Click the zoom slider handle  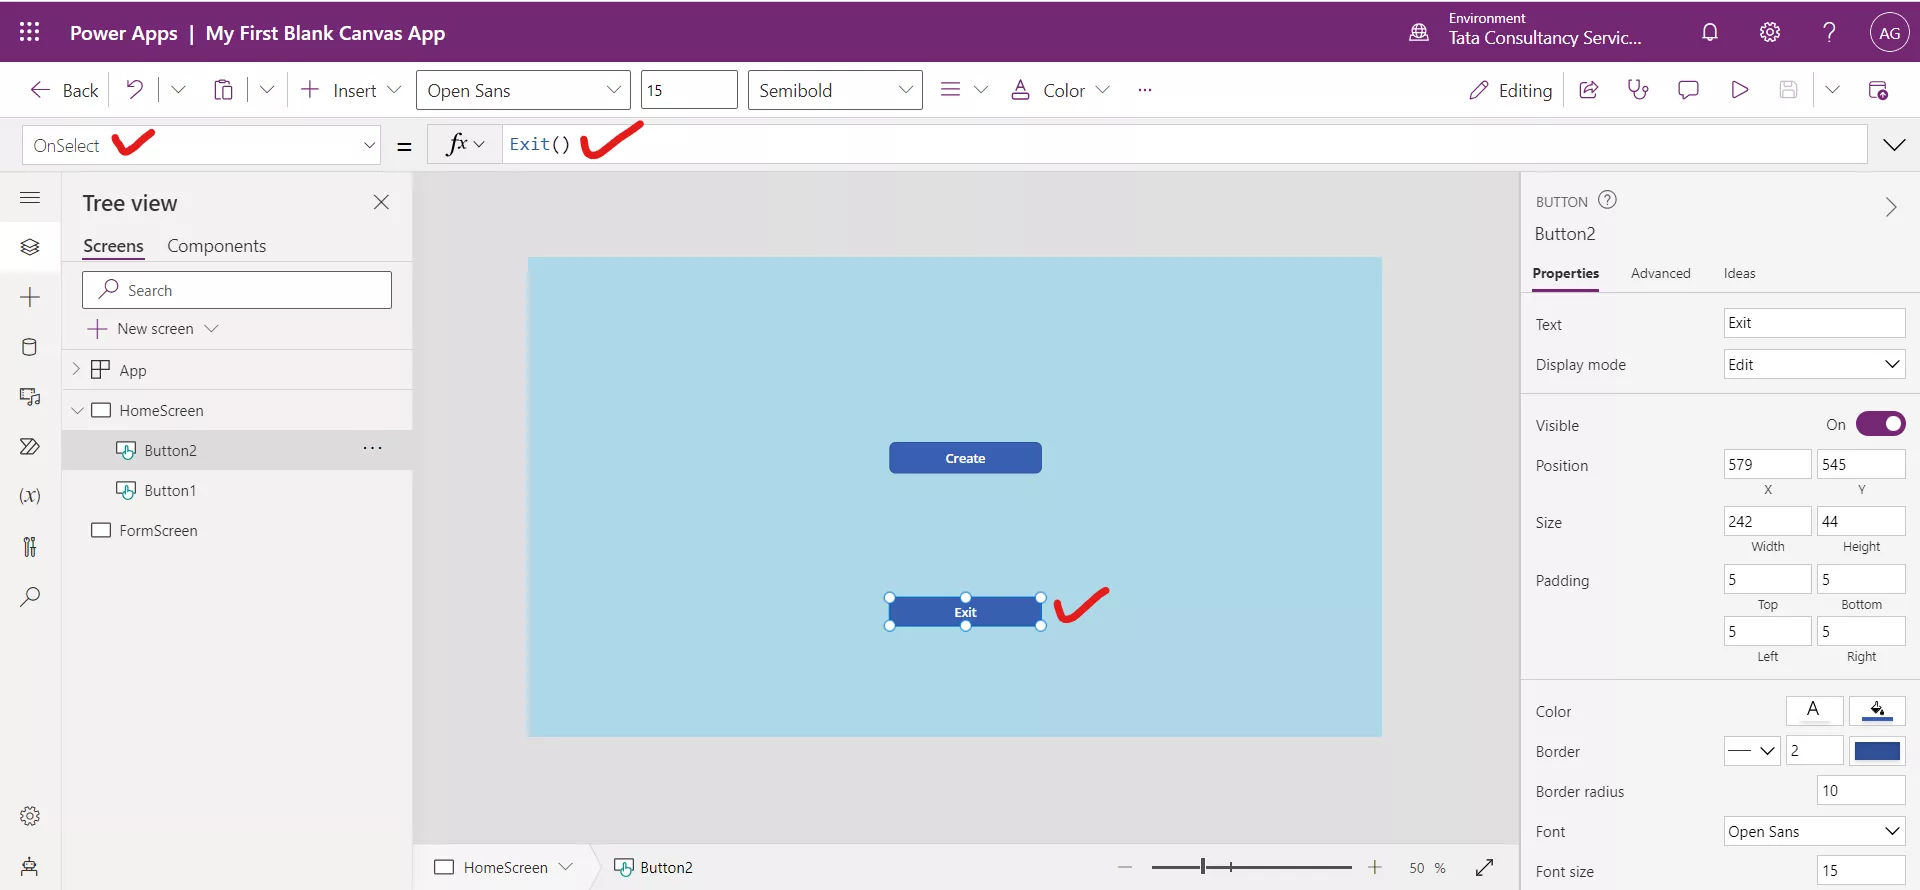1203,867
